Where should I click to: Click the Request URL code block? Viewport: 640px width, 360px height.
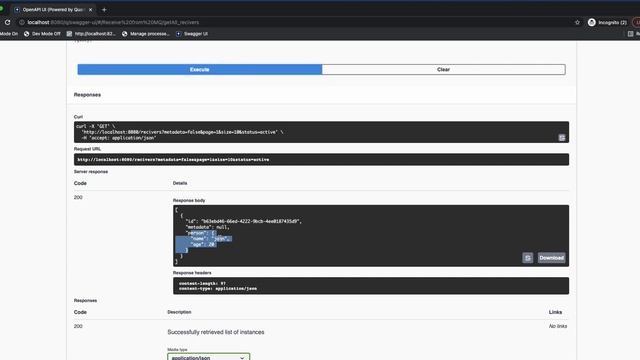click(x=321, y=160)
